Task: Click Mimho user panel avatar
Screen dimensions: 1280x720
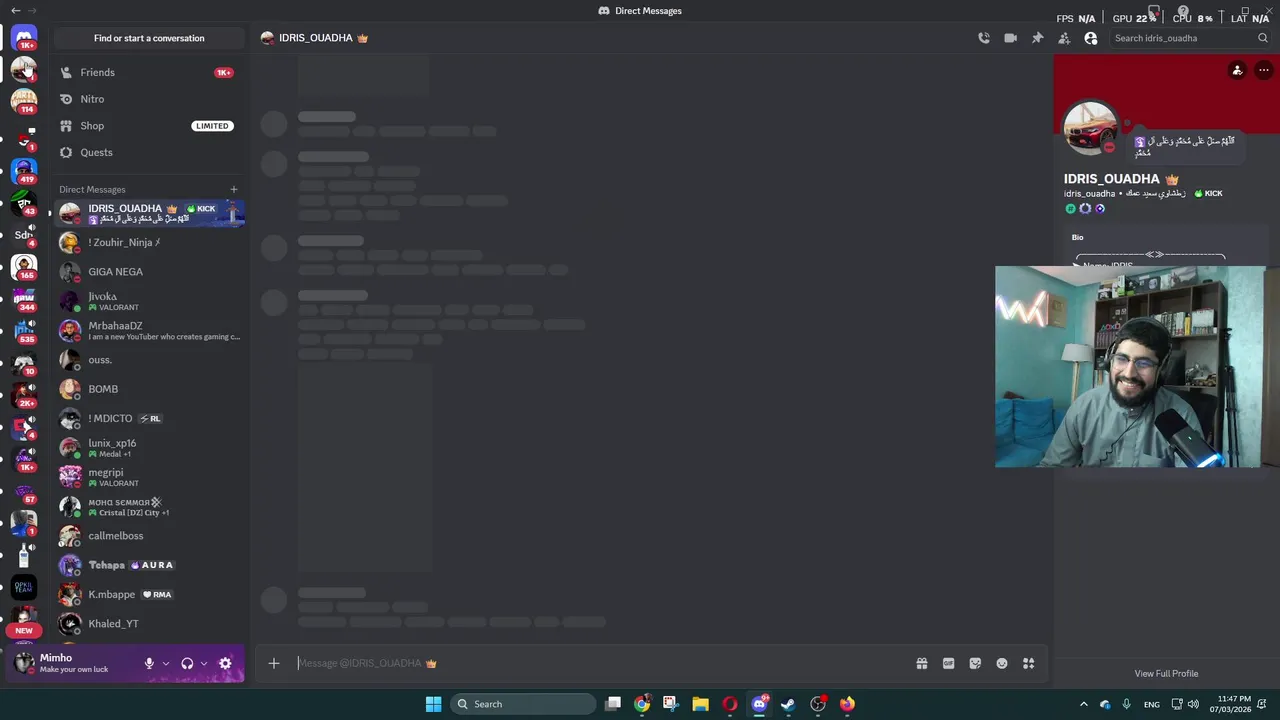Action: click(24, 663)
